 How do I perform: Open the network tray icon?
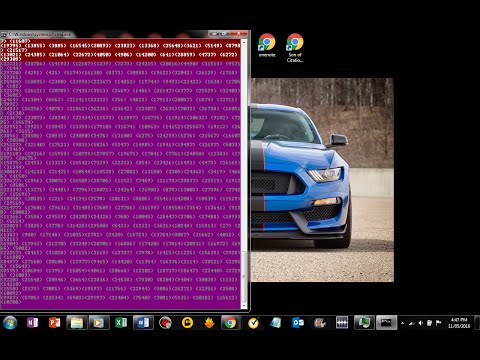[x=412, y=323]
